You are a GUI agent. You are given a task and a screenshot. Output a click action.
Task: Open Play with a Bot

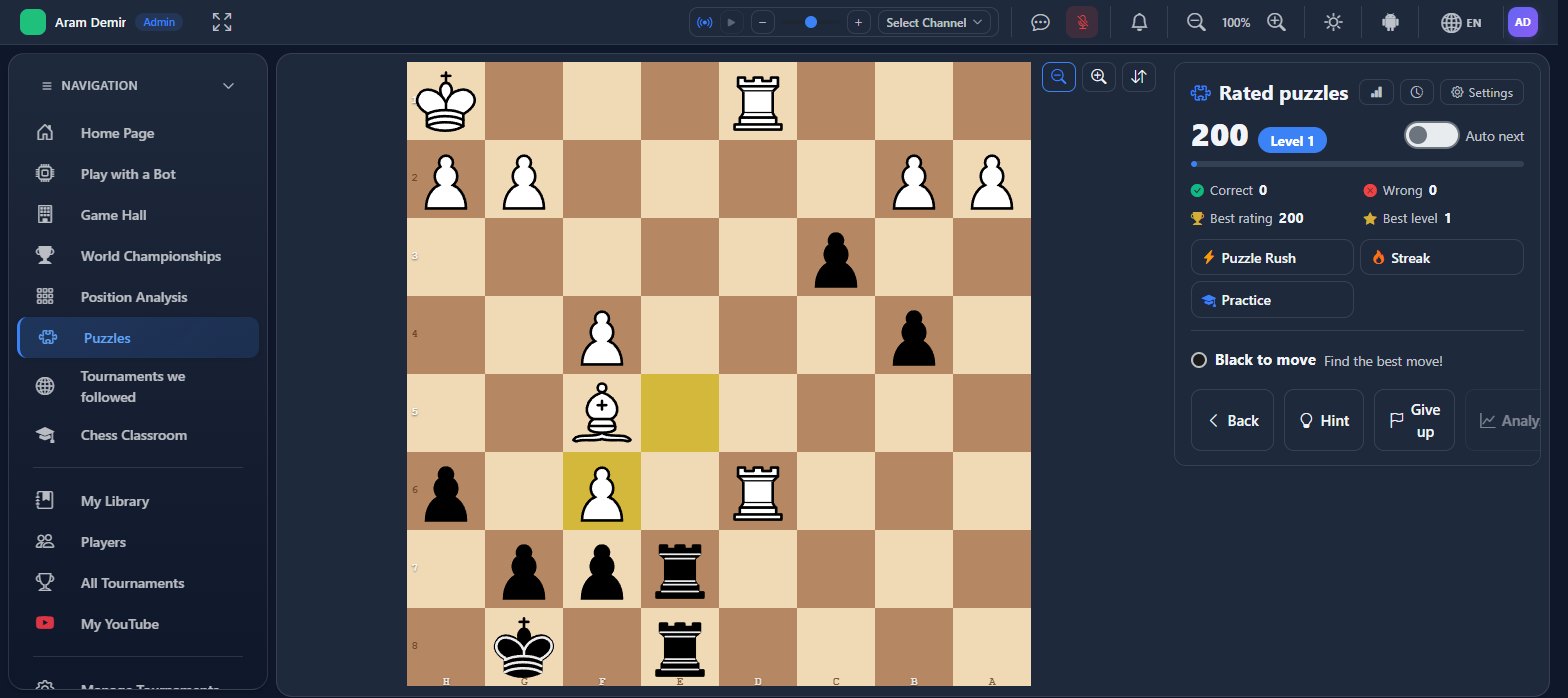pos(138,174)
